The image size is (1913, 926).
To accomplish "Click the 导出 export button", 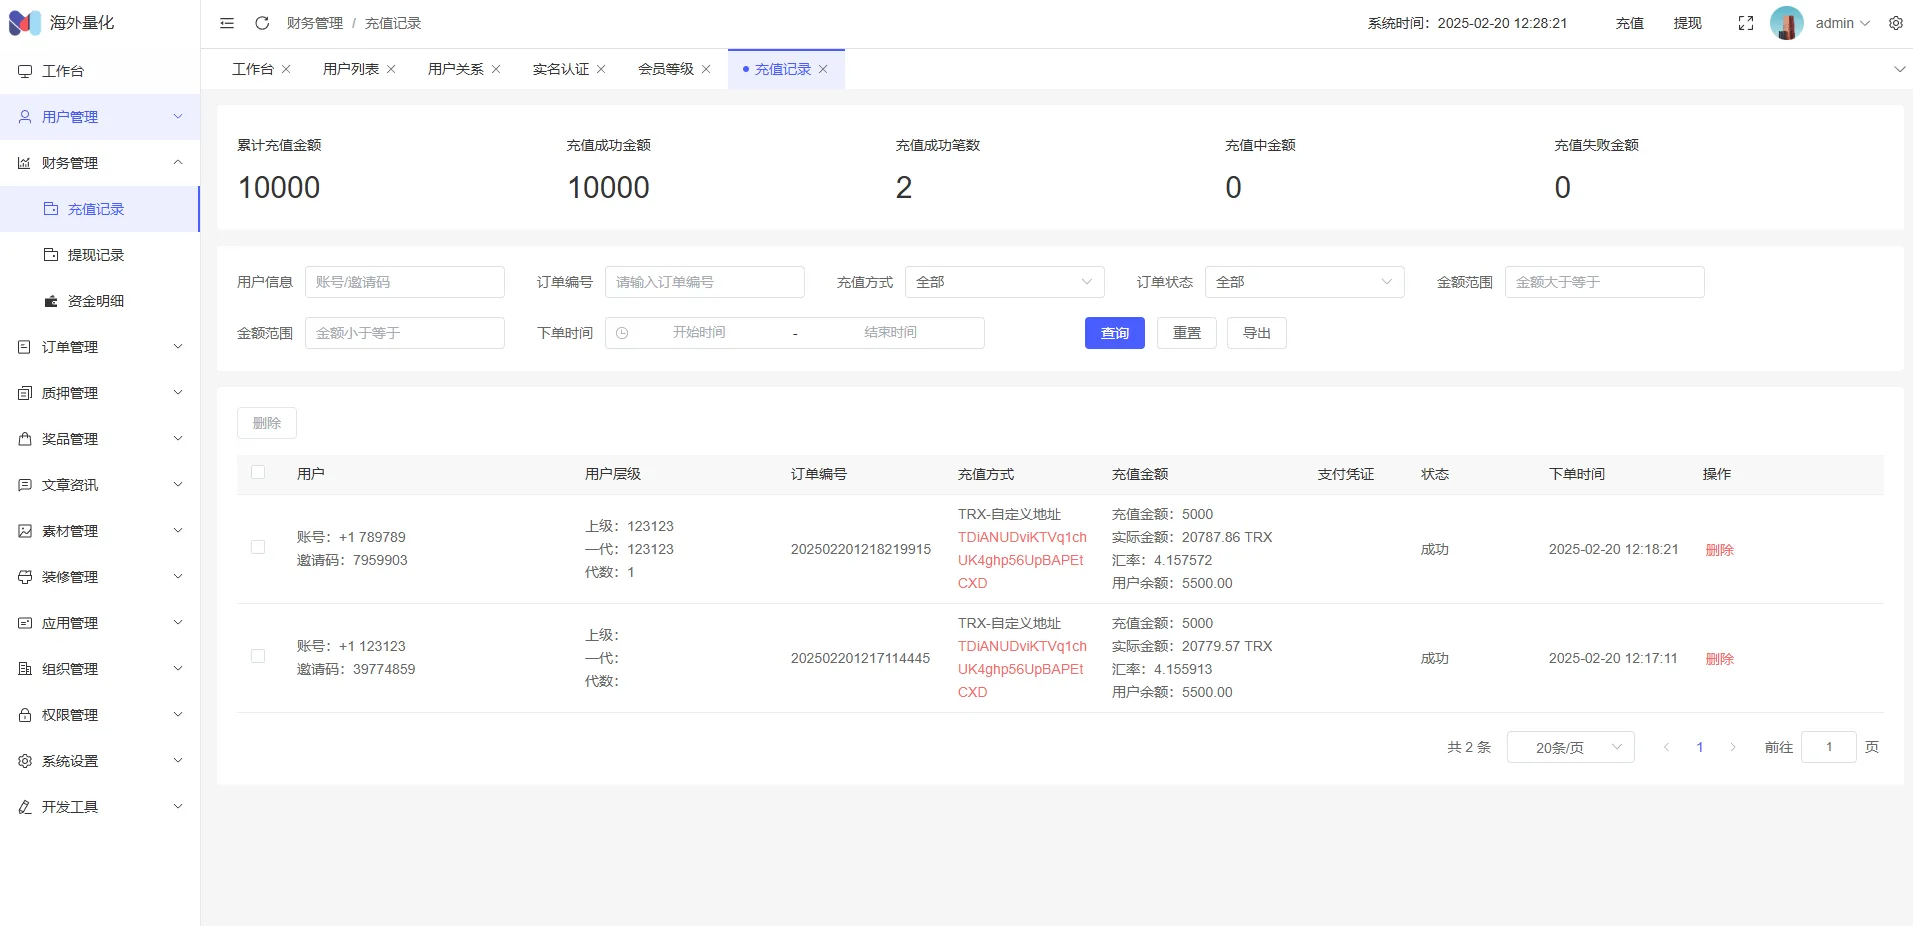I will (1256, 333).
